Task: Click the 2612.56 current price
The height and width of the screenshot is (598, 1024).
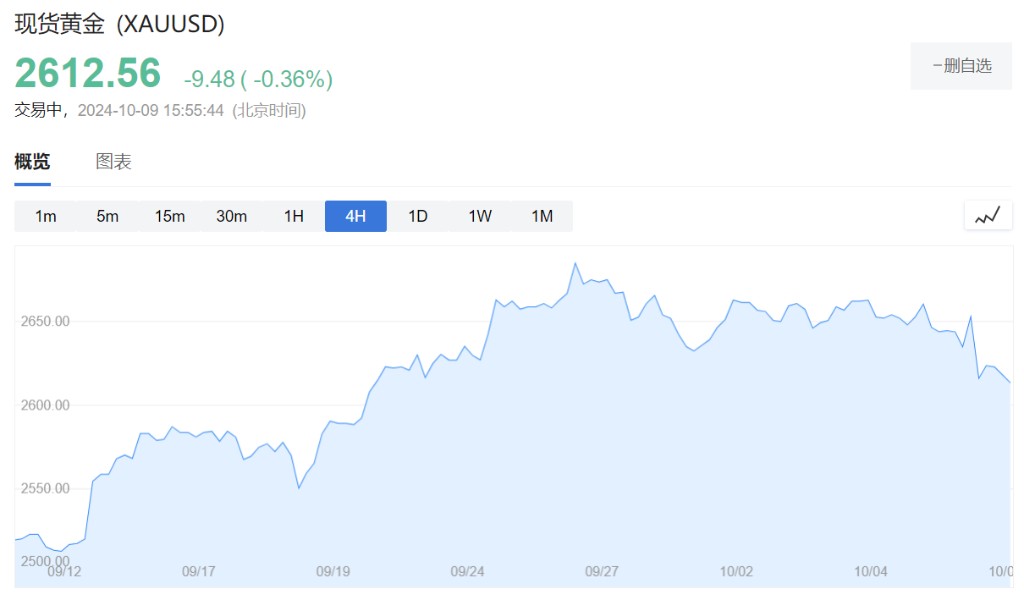Action: click(x=88, y=74)
